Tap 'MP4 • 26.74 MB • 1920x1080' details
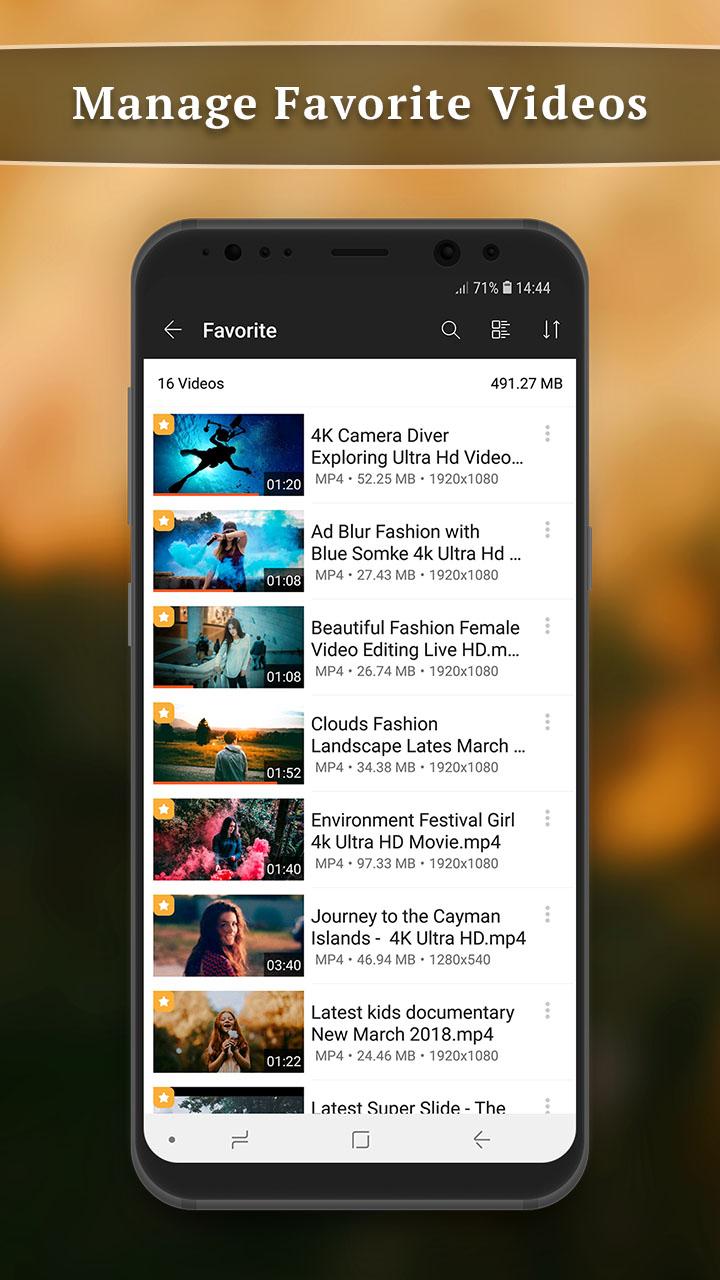720x1280 pixels. (407, 671)
